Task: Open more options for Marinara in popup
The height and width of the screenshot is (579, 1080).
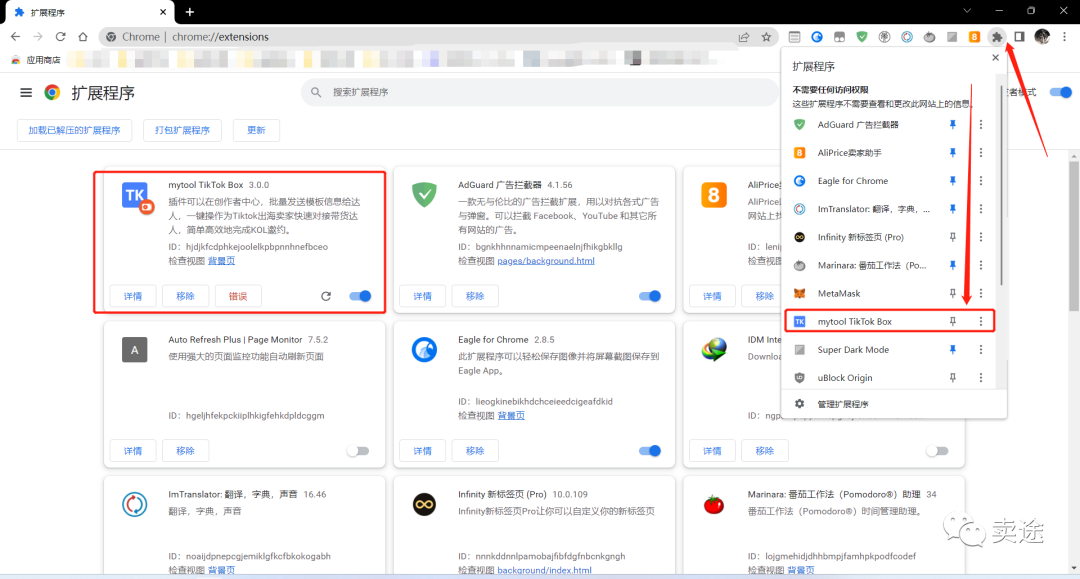Action: tap(981, 265)
